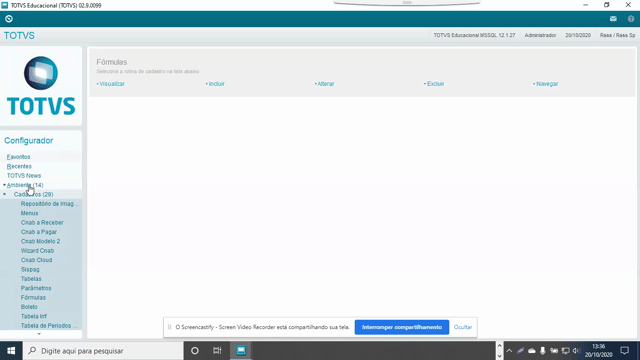Select the Fórmulas item
The height and width of the screenshot is (360, 640).
pyautogui.click(x=33, y=298)
